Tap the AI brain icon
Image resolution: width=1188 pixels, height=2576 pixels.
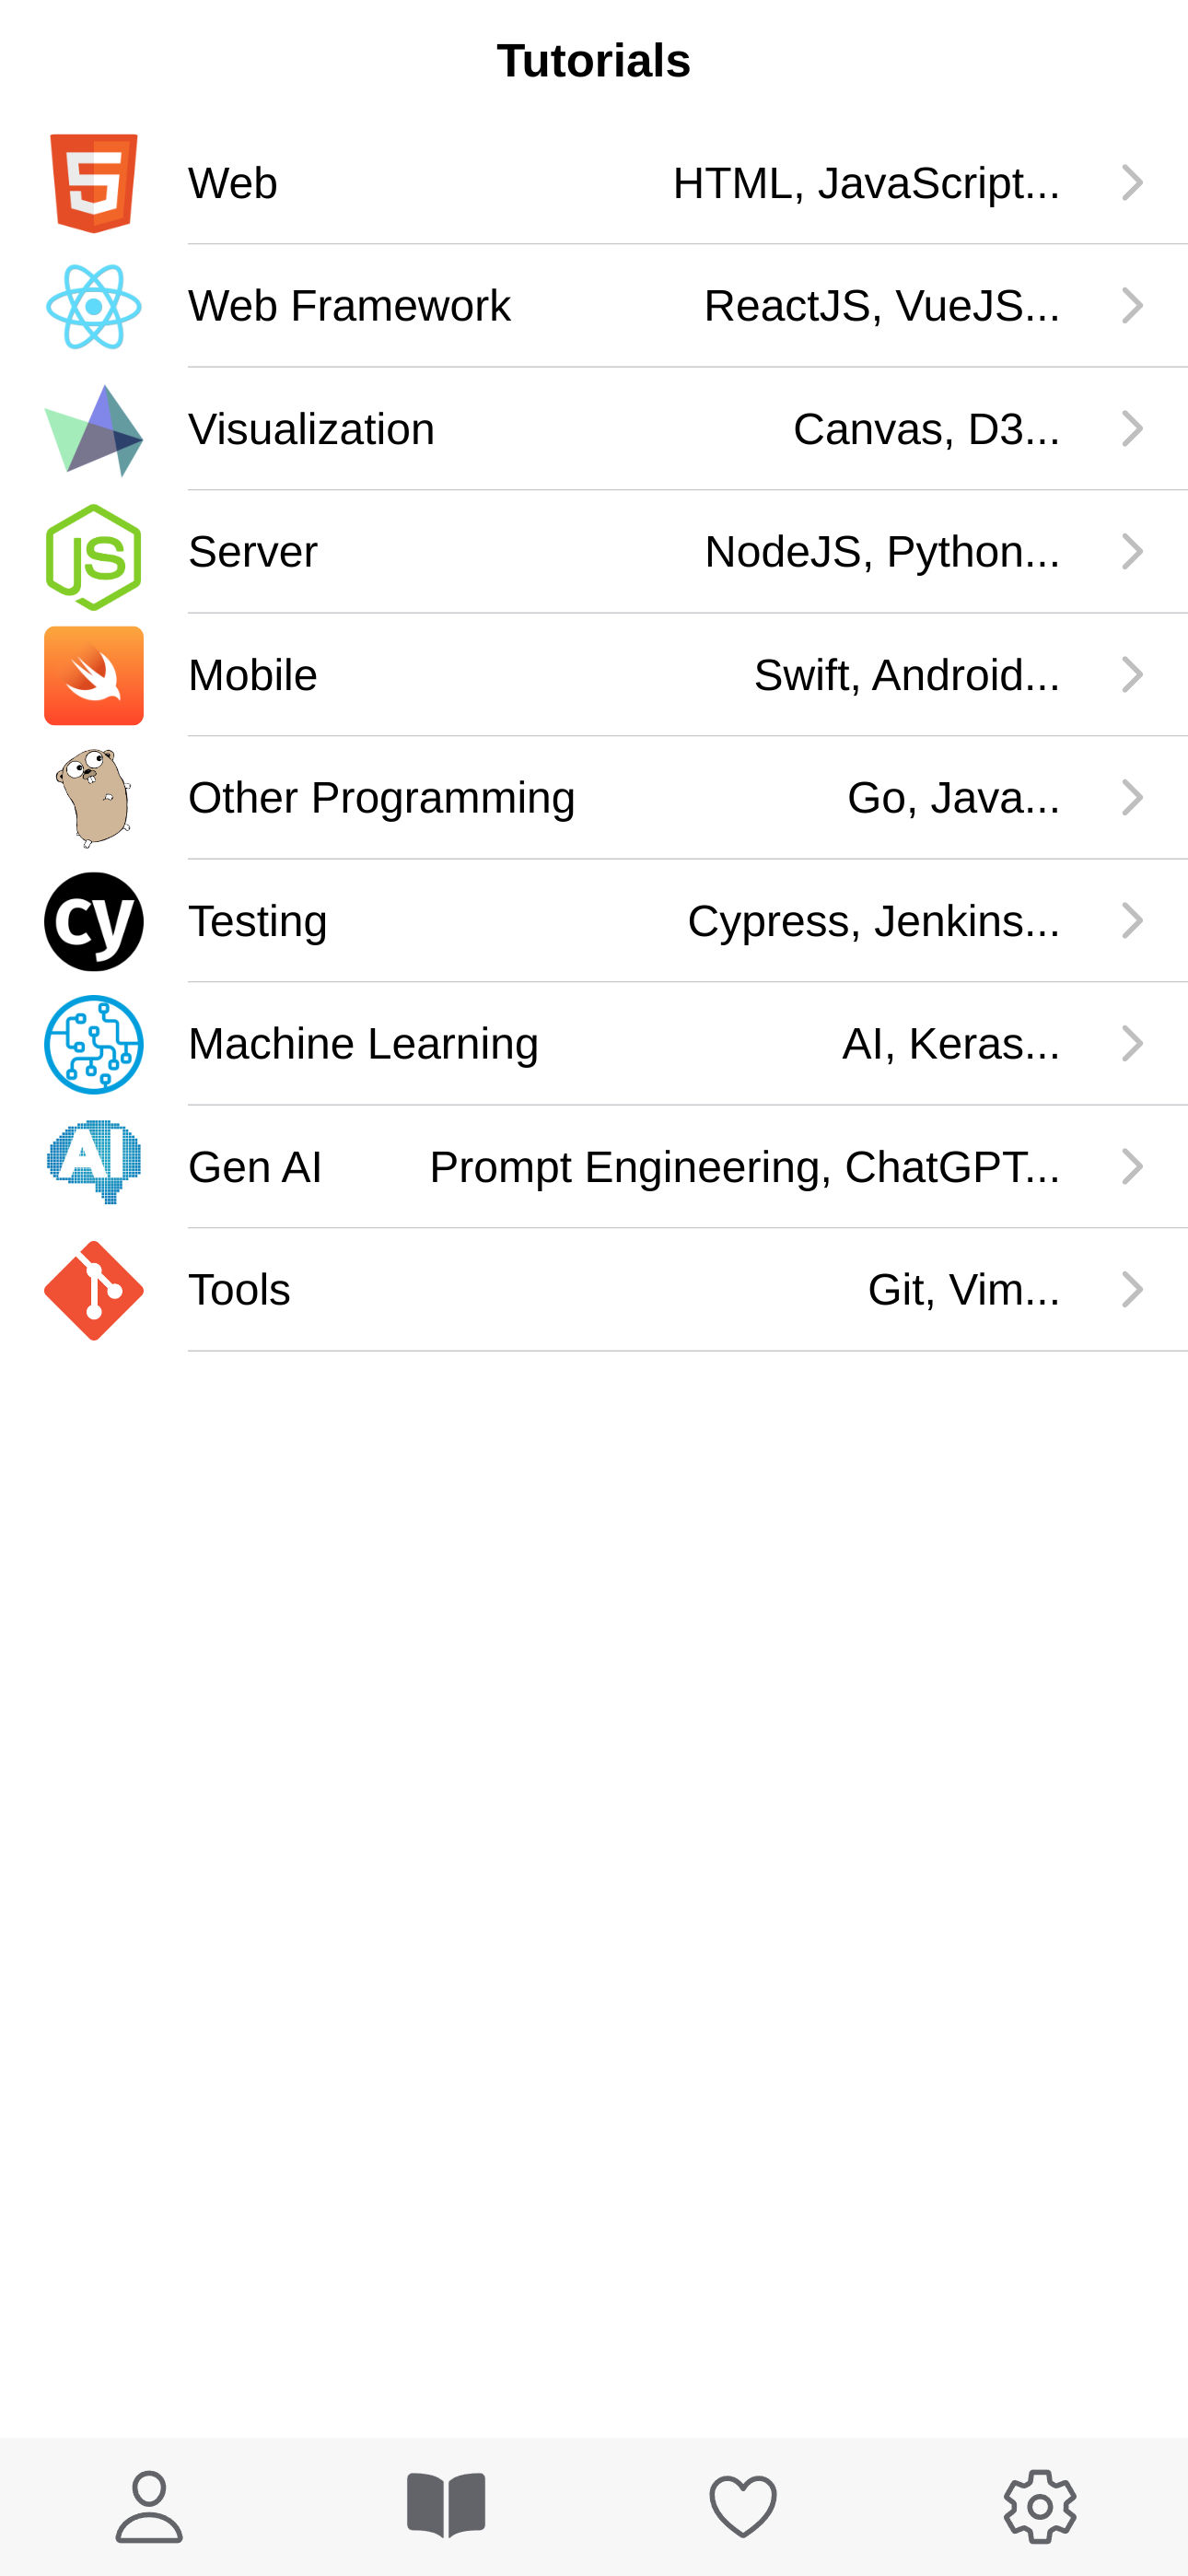(x=94, y=1162)
